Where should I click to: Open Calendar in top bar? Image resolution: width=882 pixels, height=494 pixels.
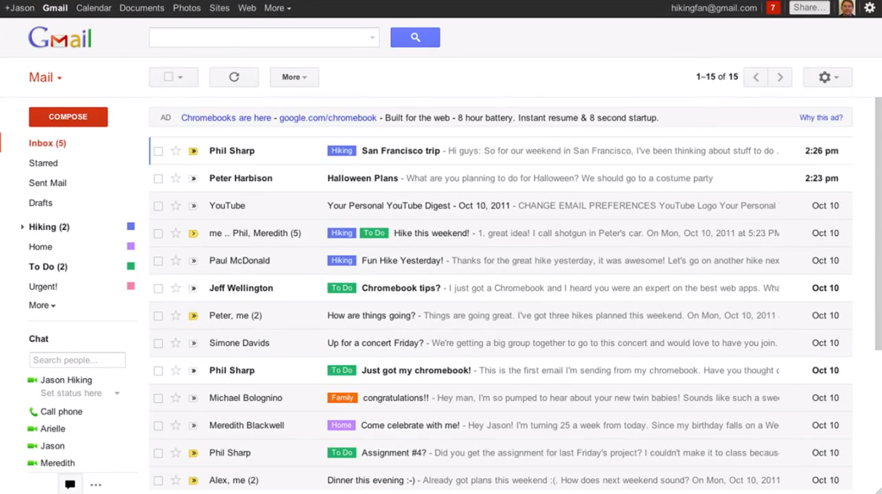[93, 8]
